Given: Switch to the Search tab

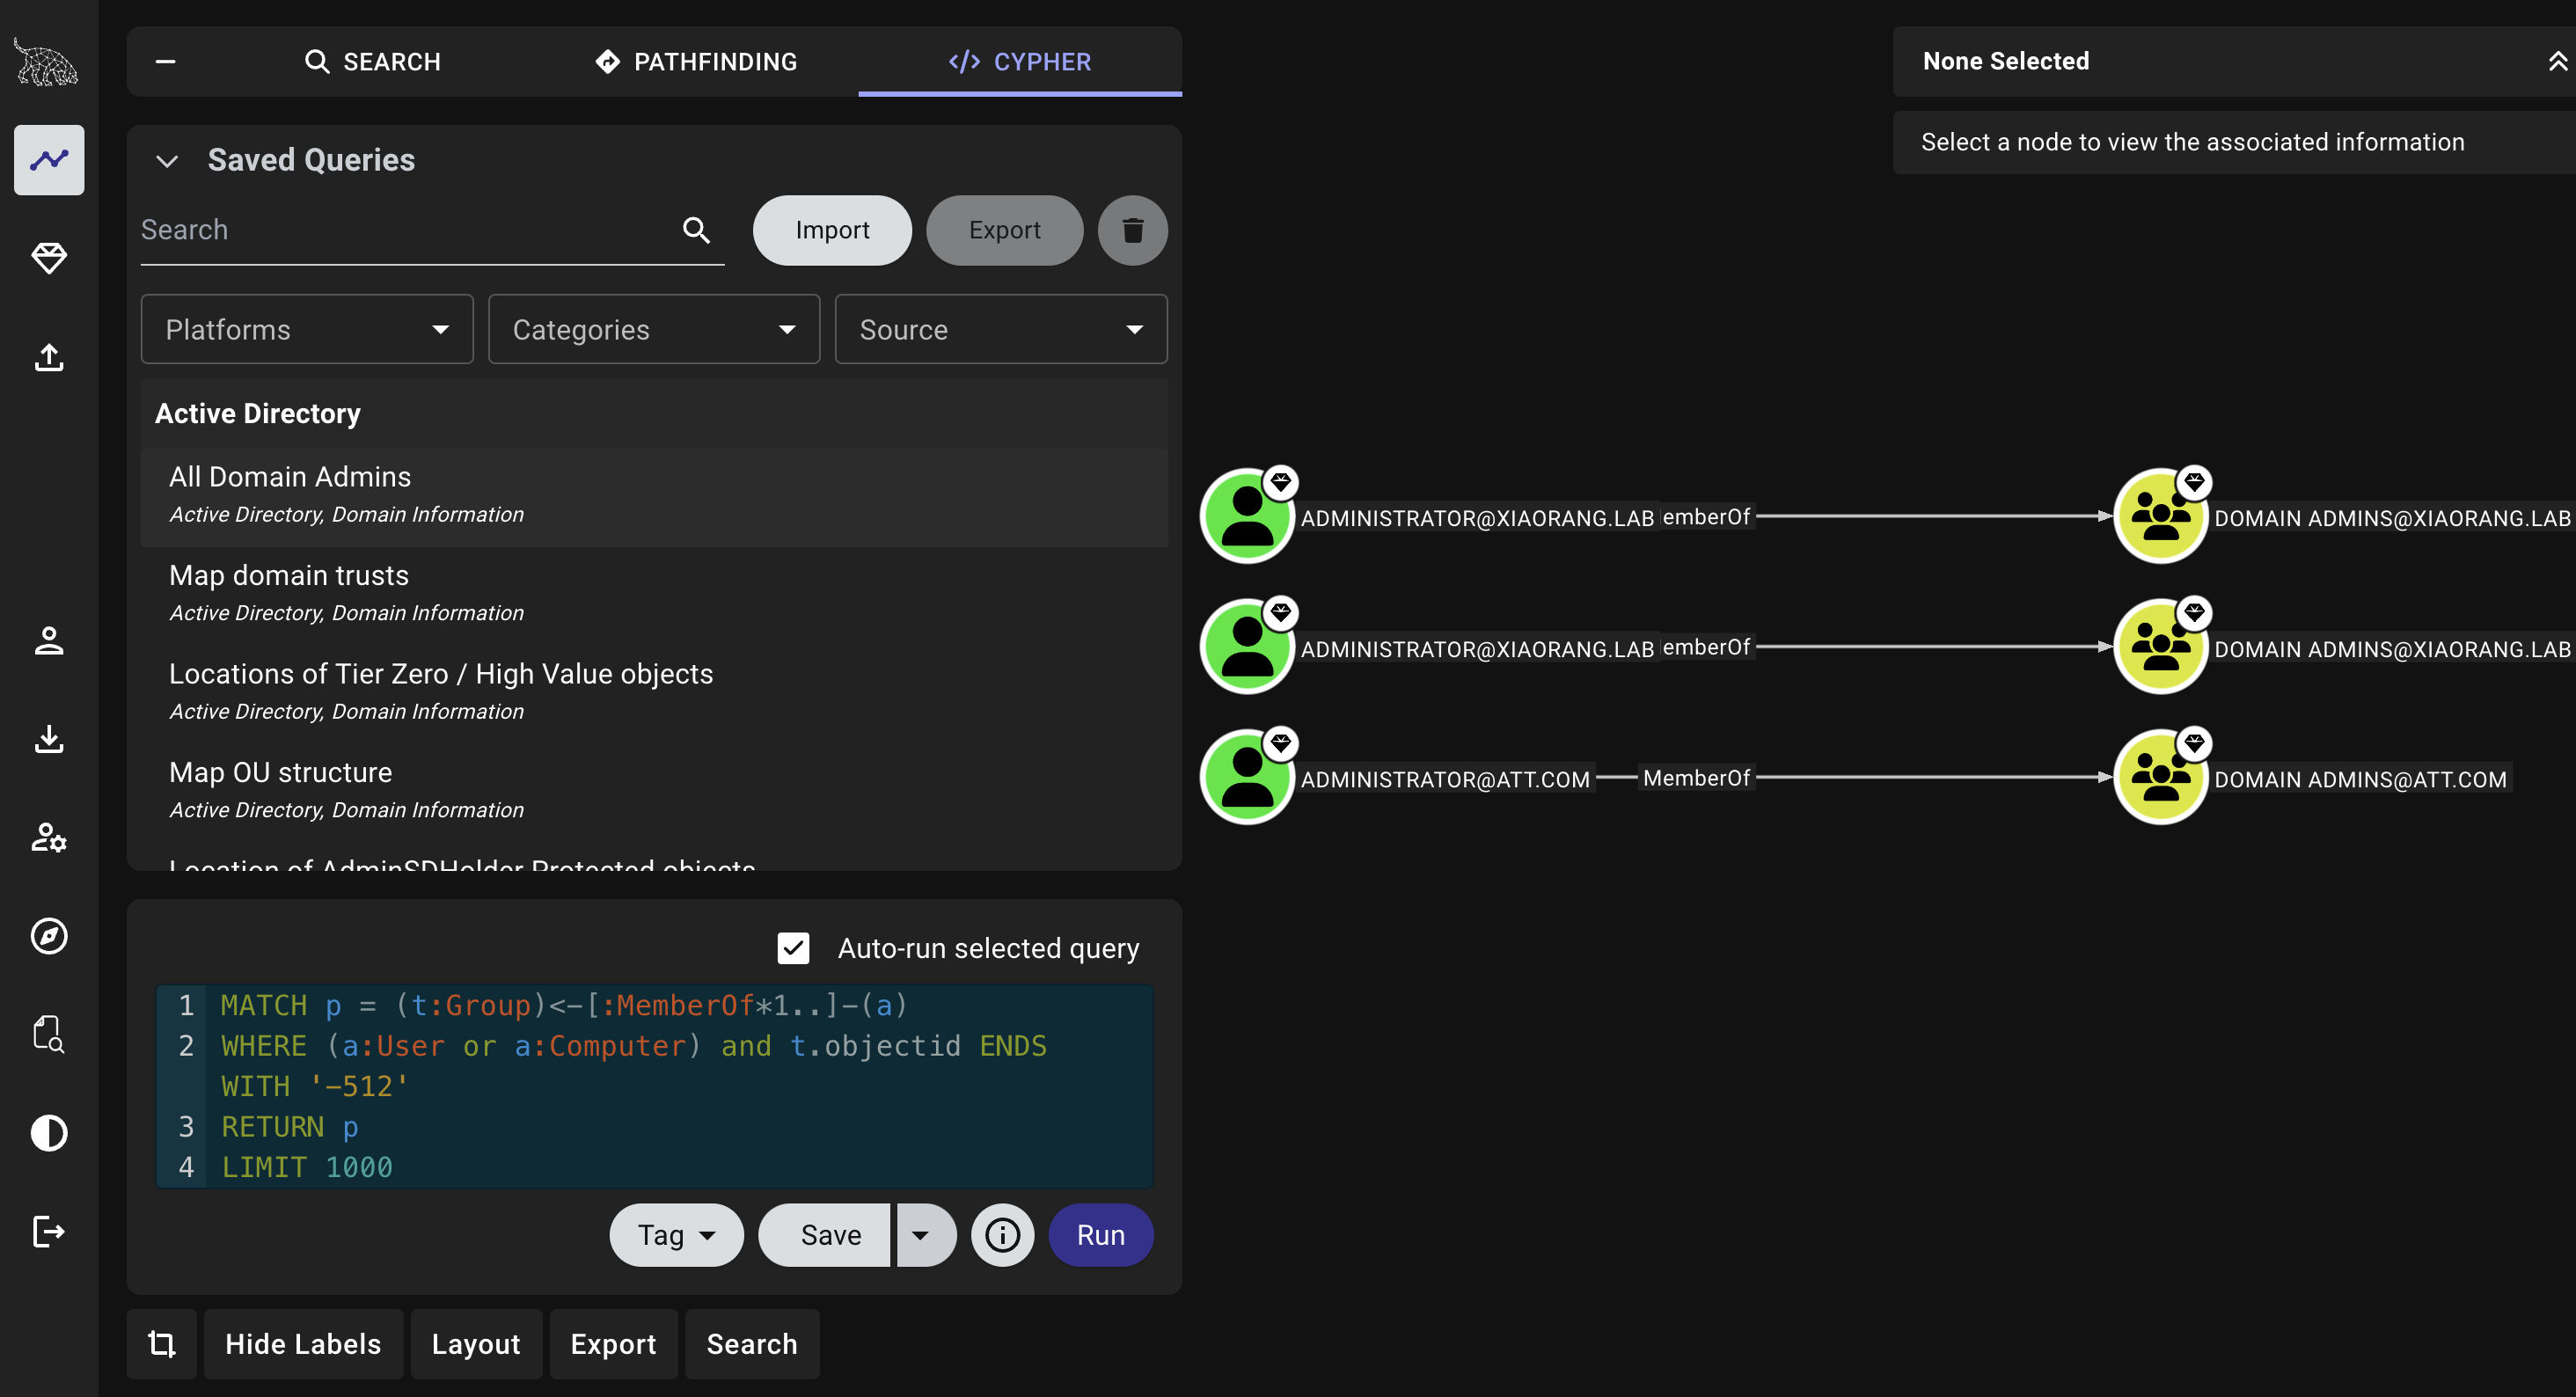Looking at the screenshot, I should point(372,62).
